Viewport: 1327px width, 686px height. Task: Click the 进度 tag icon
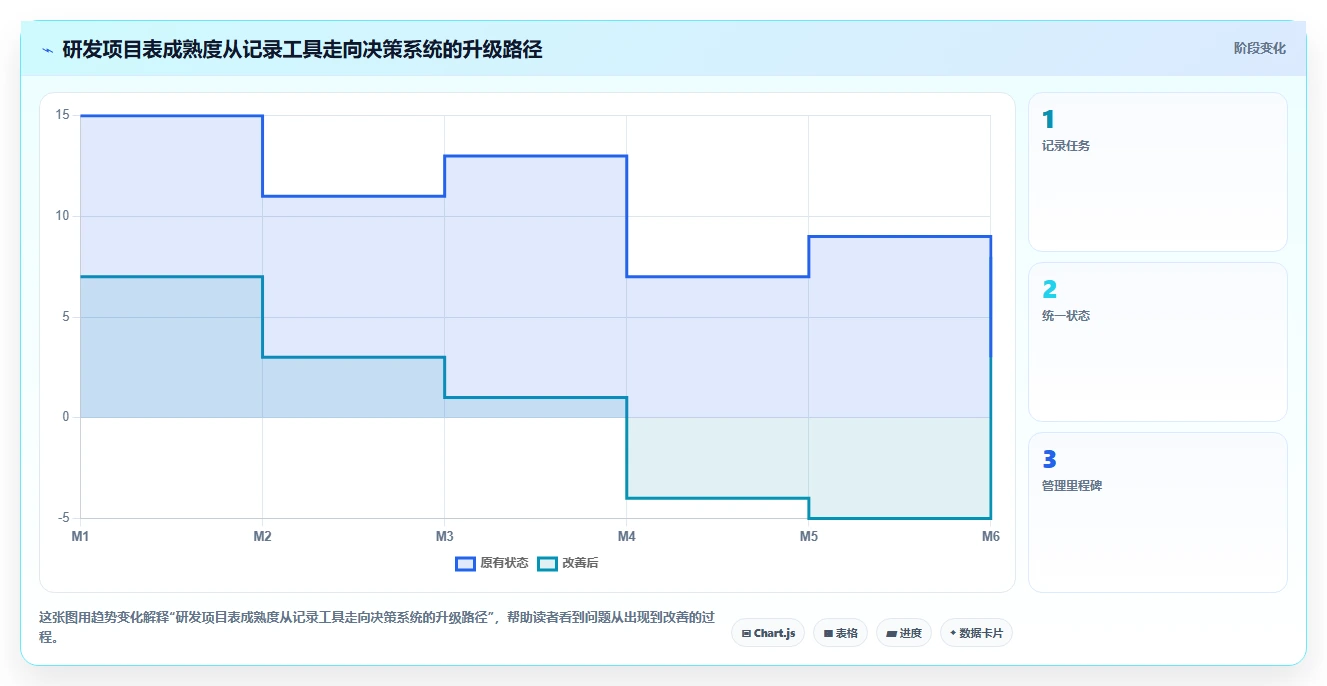coord(891,633)
